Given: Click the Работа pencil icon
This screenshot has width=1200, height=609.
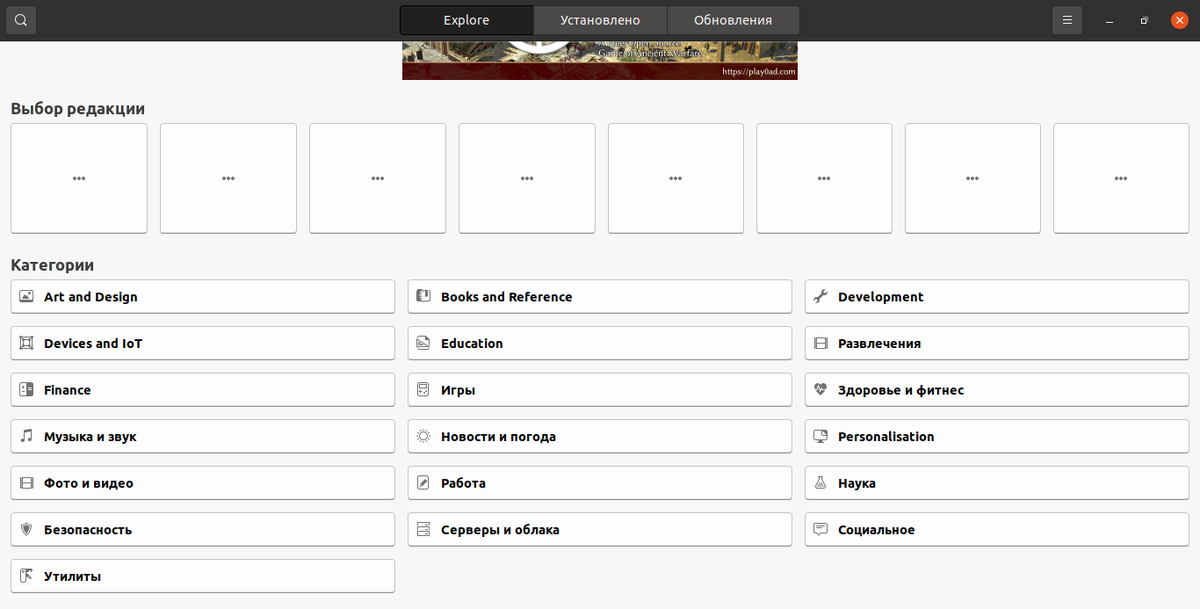Looking at the screenshot, I should (423, 483).
